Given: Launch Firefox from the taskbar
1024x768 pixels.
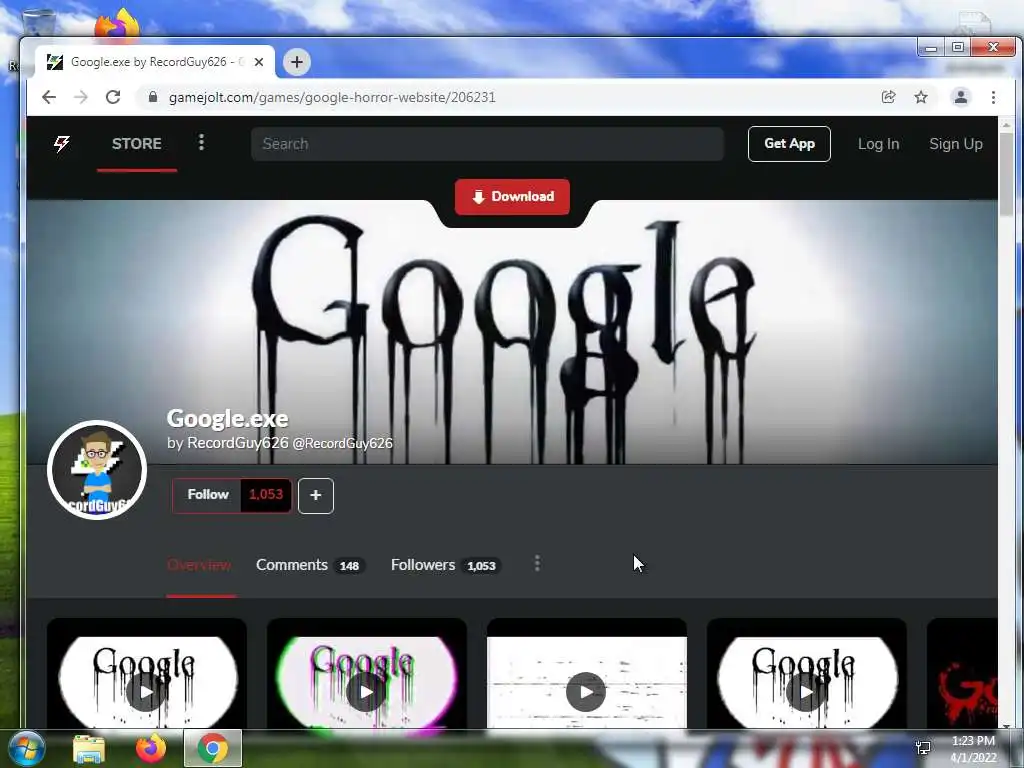Looking at the screenshot, I should (150, 748).
